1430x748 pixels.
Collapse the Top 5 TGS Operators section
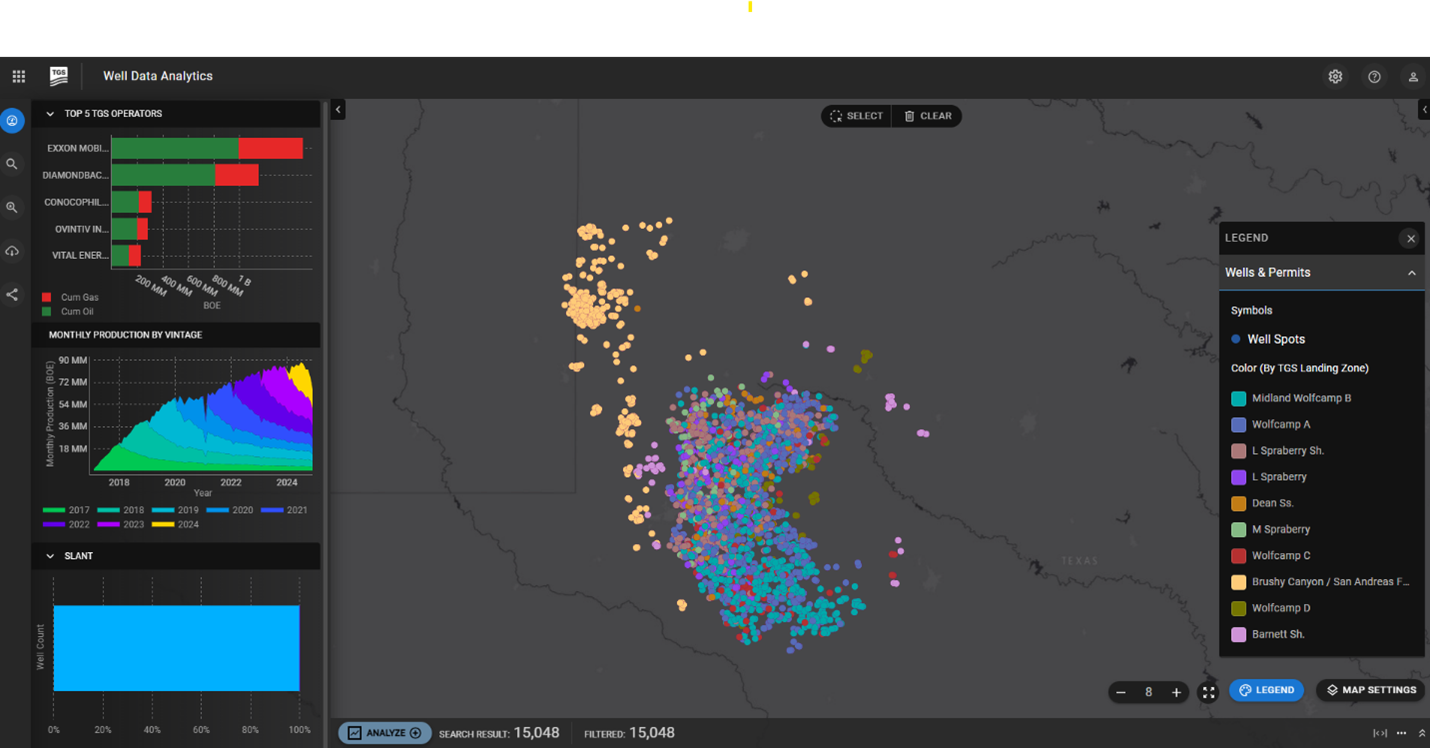50,114
